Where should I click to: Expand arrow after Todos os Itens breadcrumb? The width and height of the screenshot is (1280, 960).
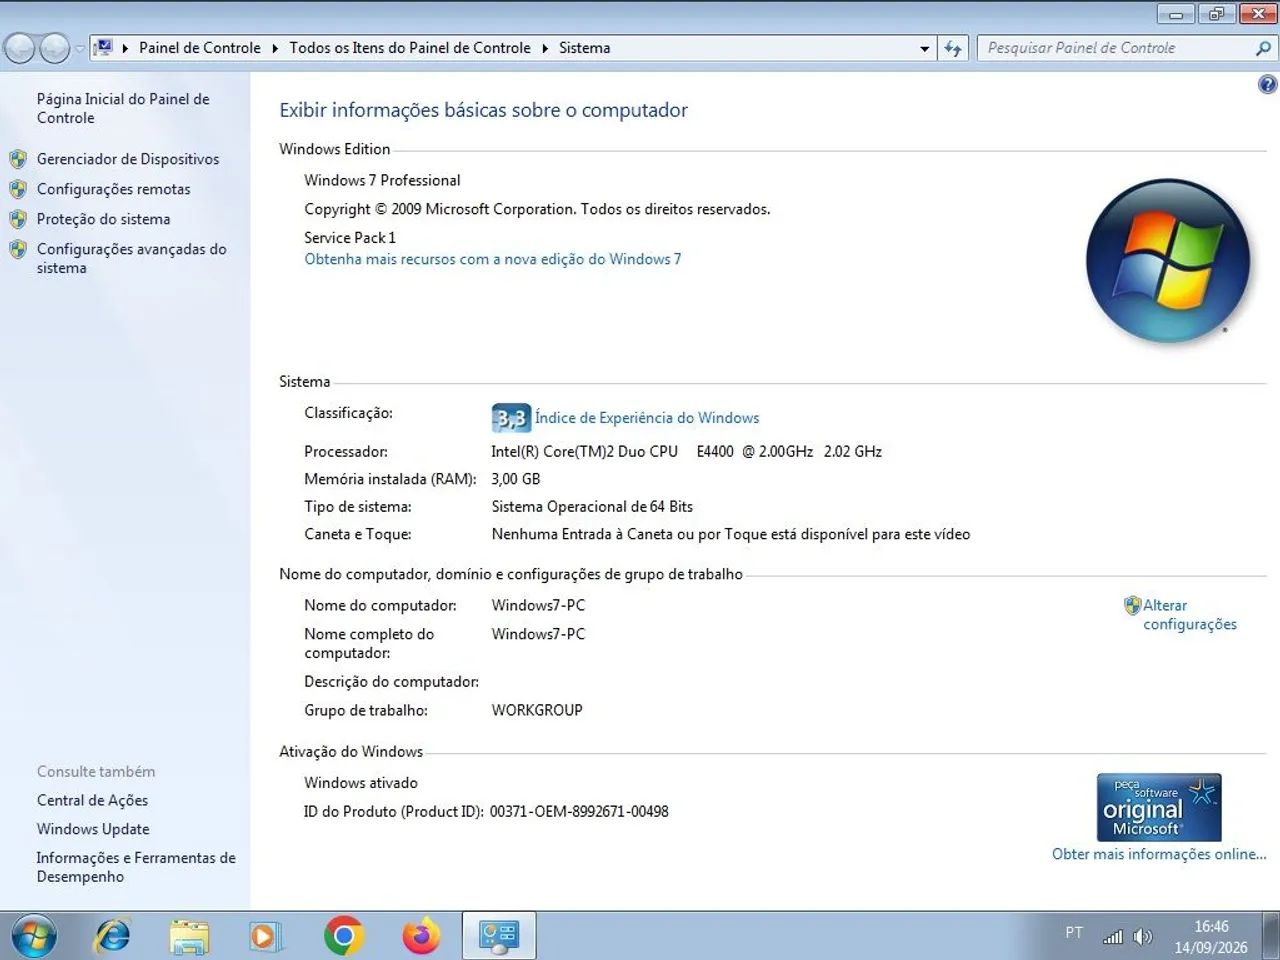[545, 48]
